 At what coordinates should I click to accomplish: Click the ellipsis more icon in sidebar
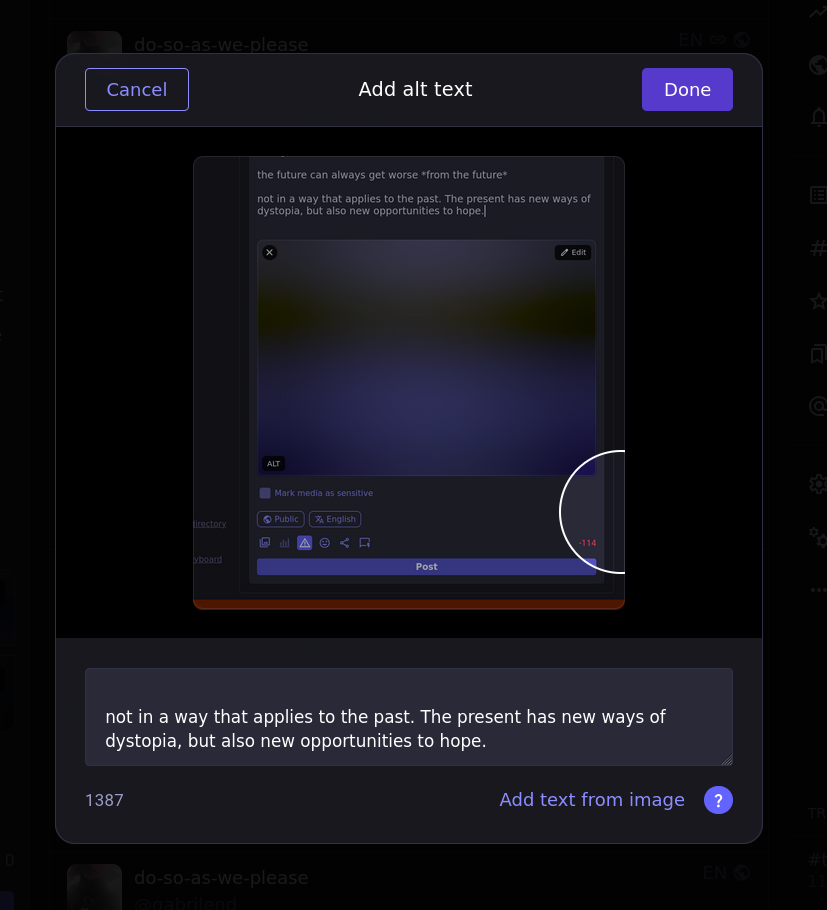click(818, 590)
